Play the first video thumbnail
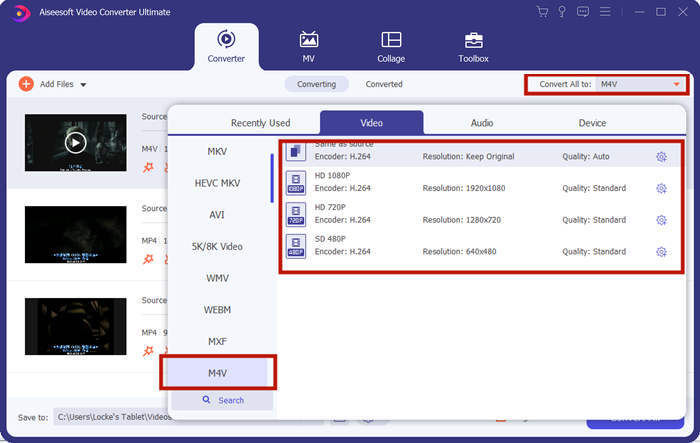This screenshot has height=443, width=700. [x=75, y=143]
